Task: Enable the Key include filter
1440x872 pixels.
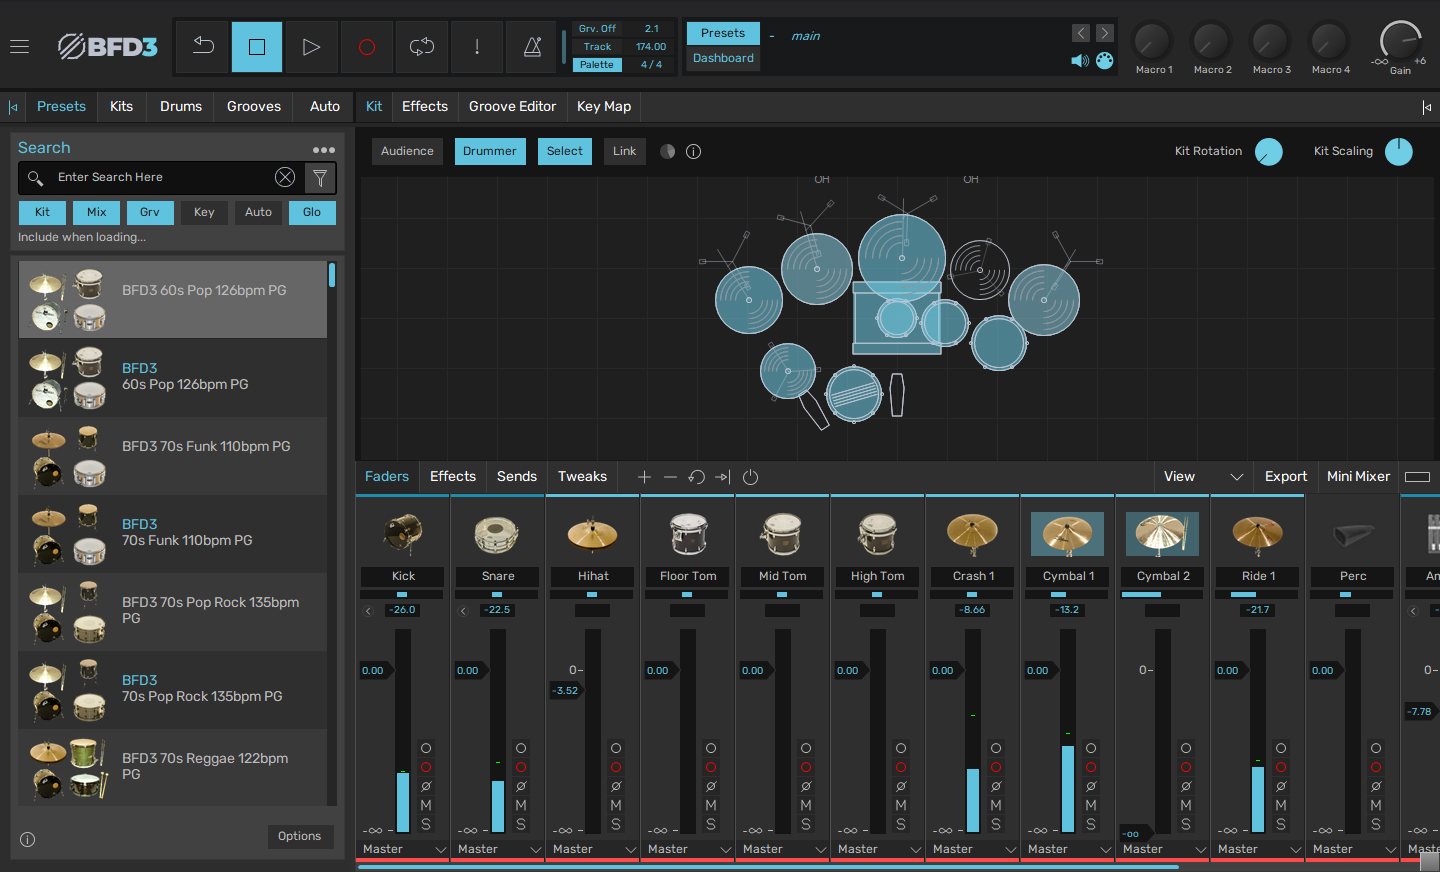Action: click(x=204, y=212)
